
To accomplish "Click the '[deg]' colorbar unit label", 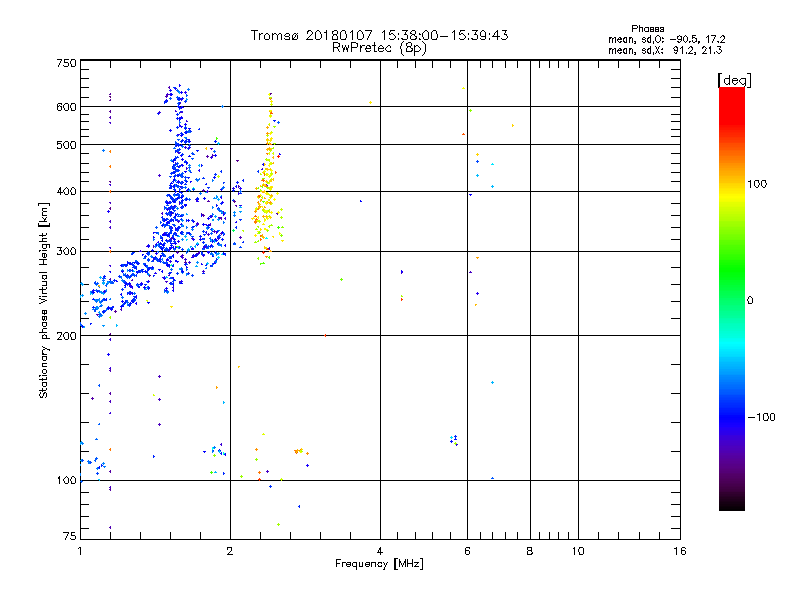I will point(734,80).
